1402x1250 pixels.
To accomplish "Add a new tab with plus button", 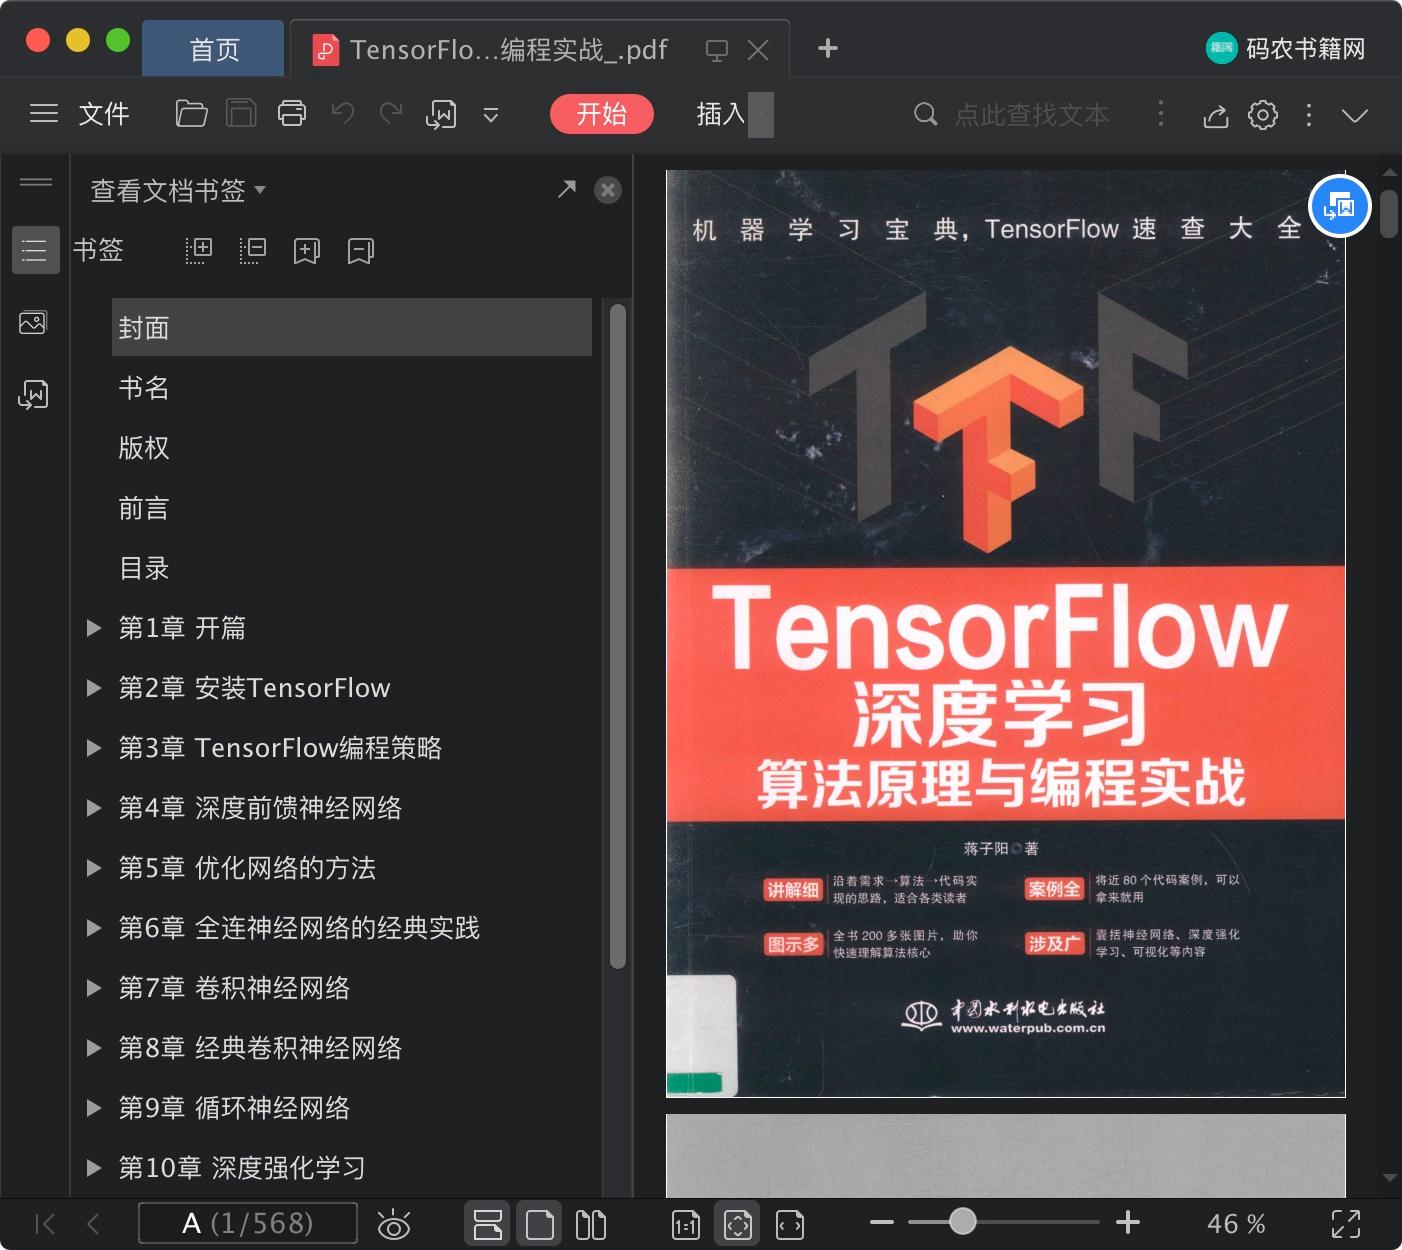I will coord(828,48).
